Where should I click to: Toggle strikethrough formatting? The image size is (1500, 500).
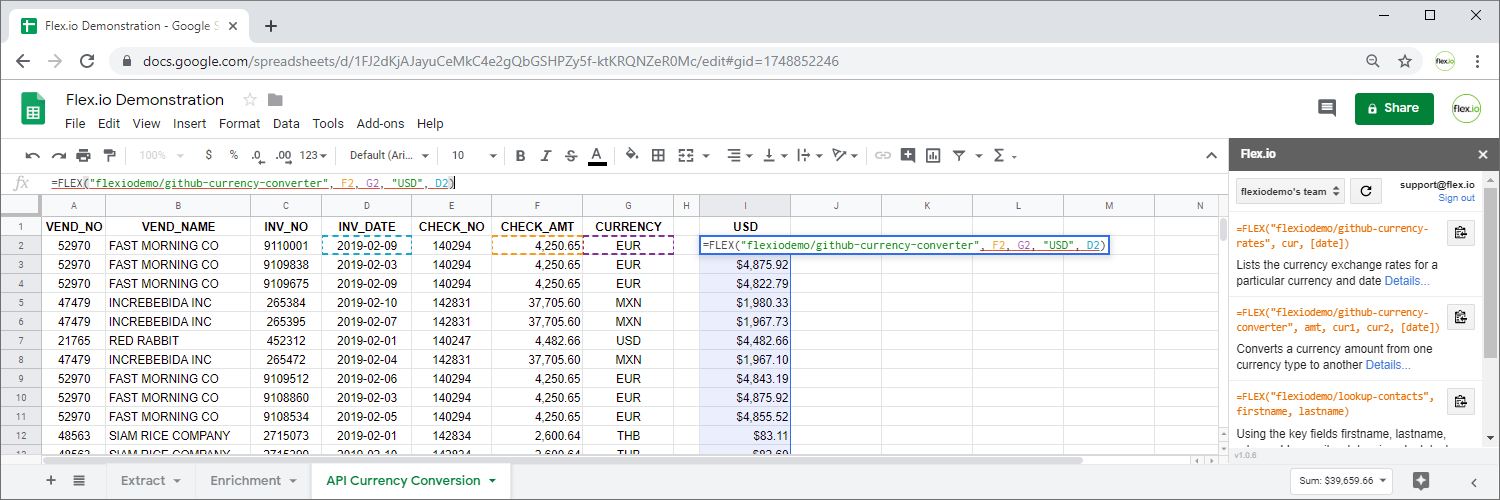click(571, 155)
